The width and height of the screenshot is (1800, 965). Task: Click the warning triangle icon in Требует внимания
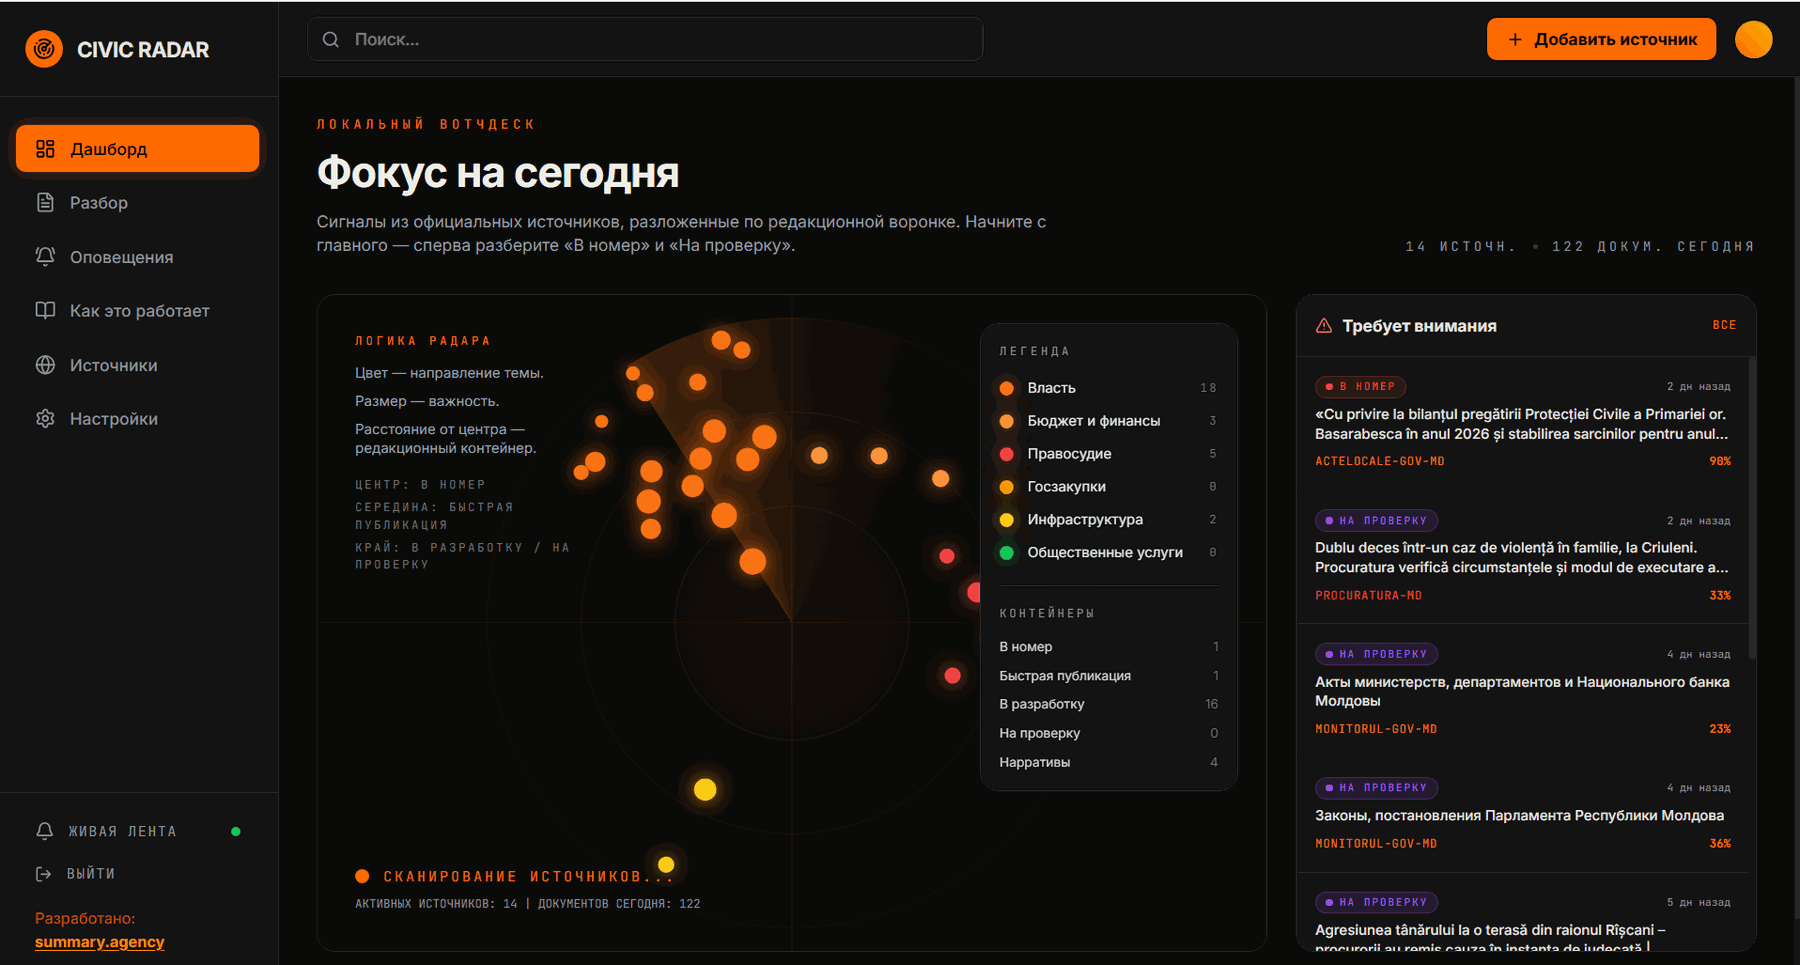click(x=1324, y=326)
